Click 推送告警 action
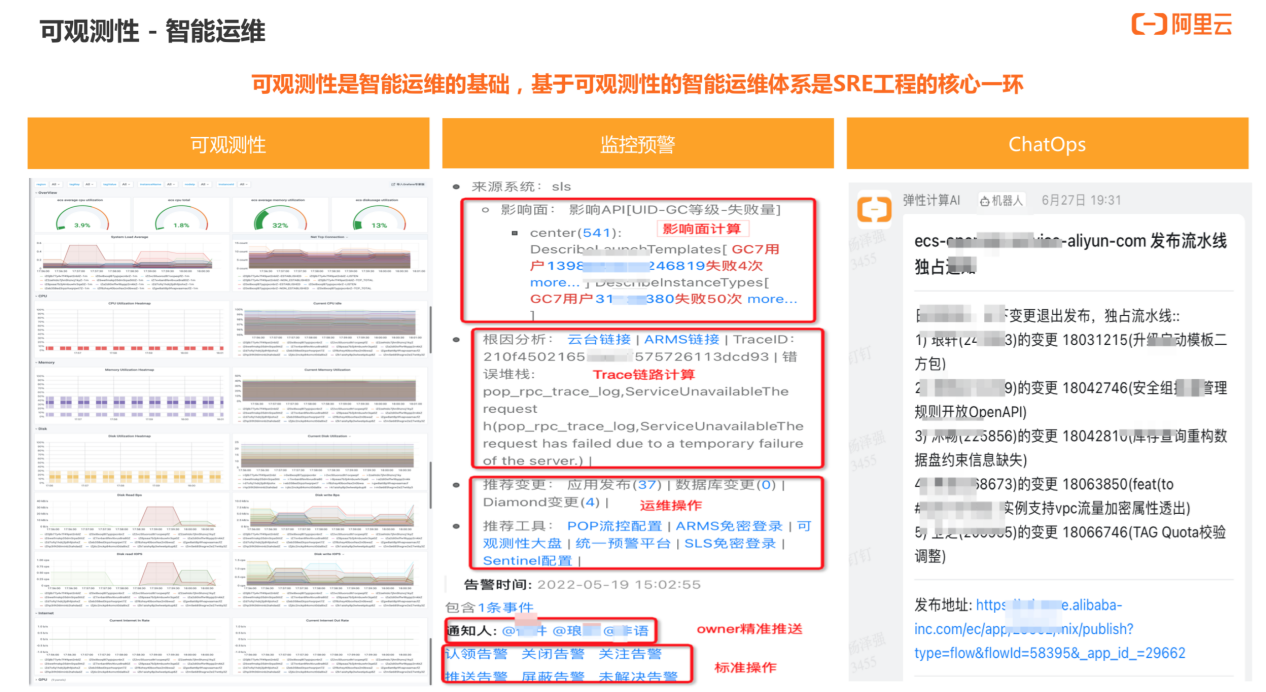This screenshot has width=1266, height=692. click(475, 677)
